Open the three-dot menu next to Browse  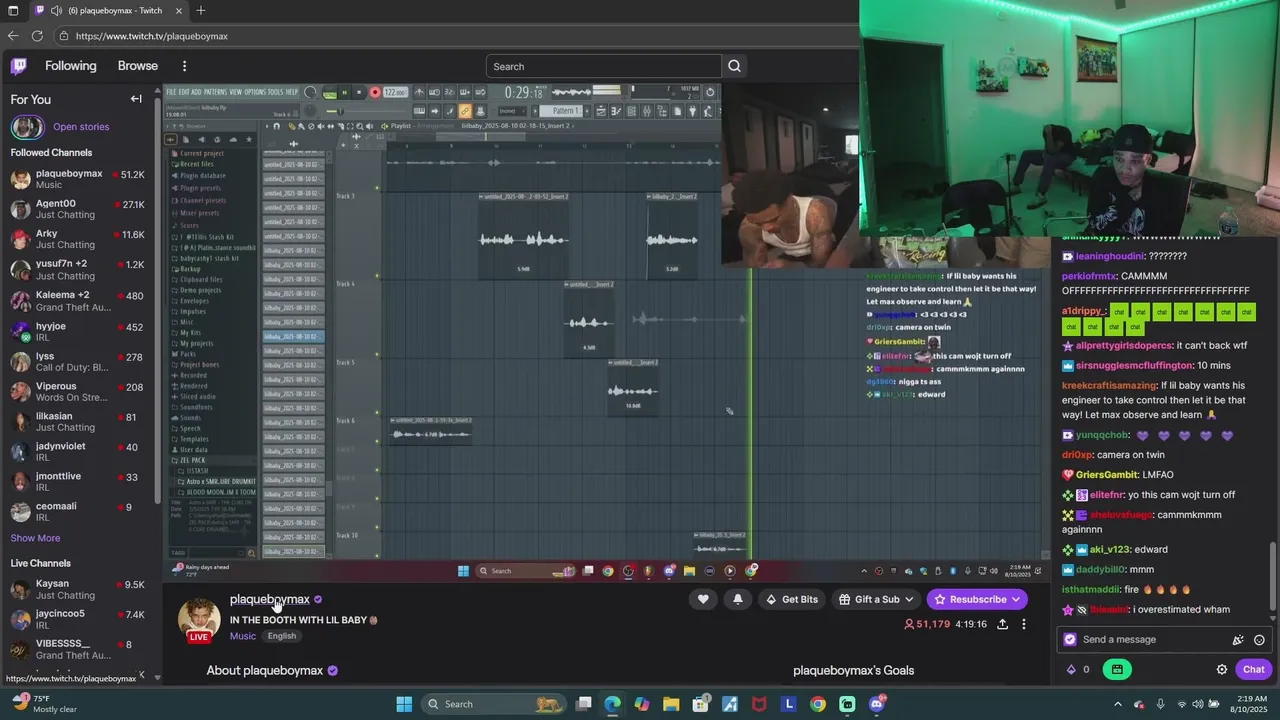click(184, 66)
